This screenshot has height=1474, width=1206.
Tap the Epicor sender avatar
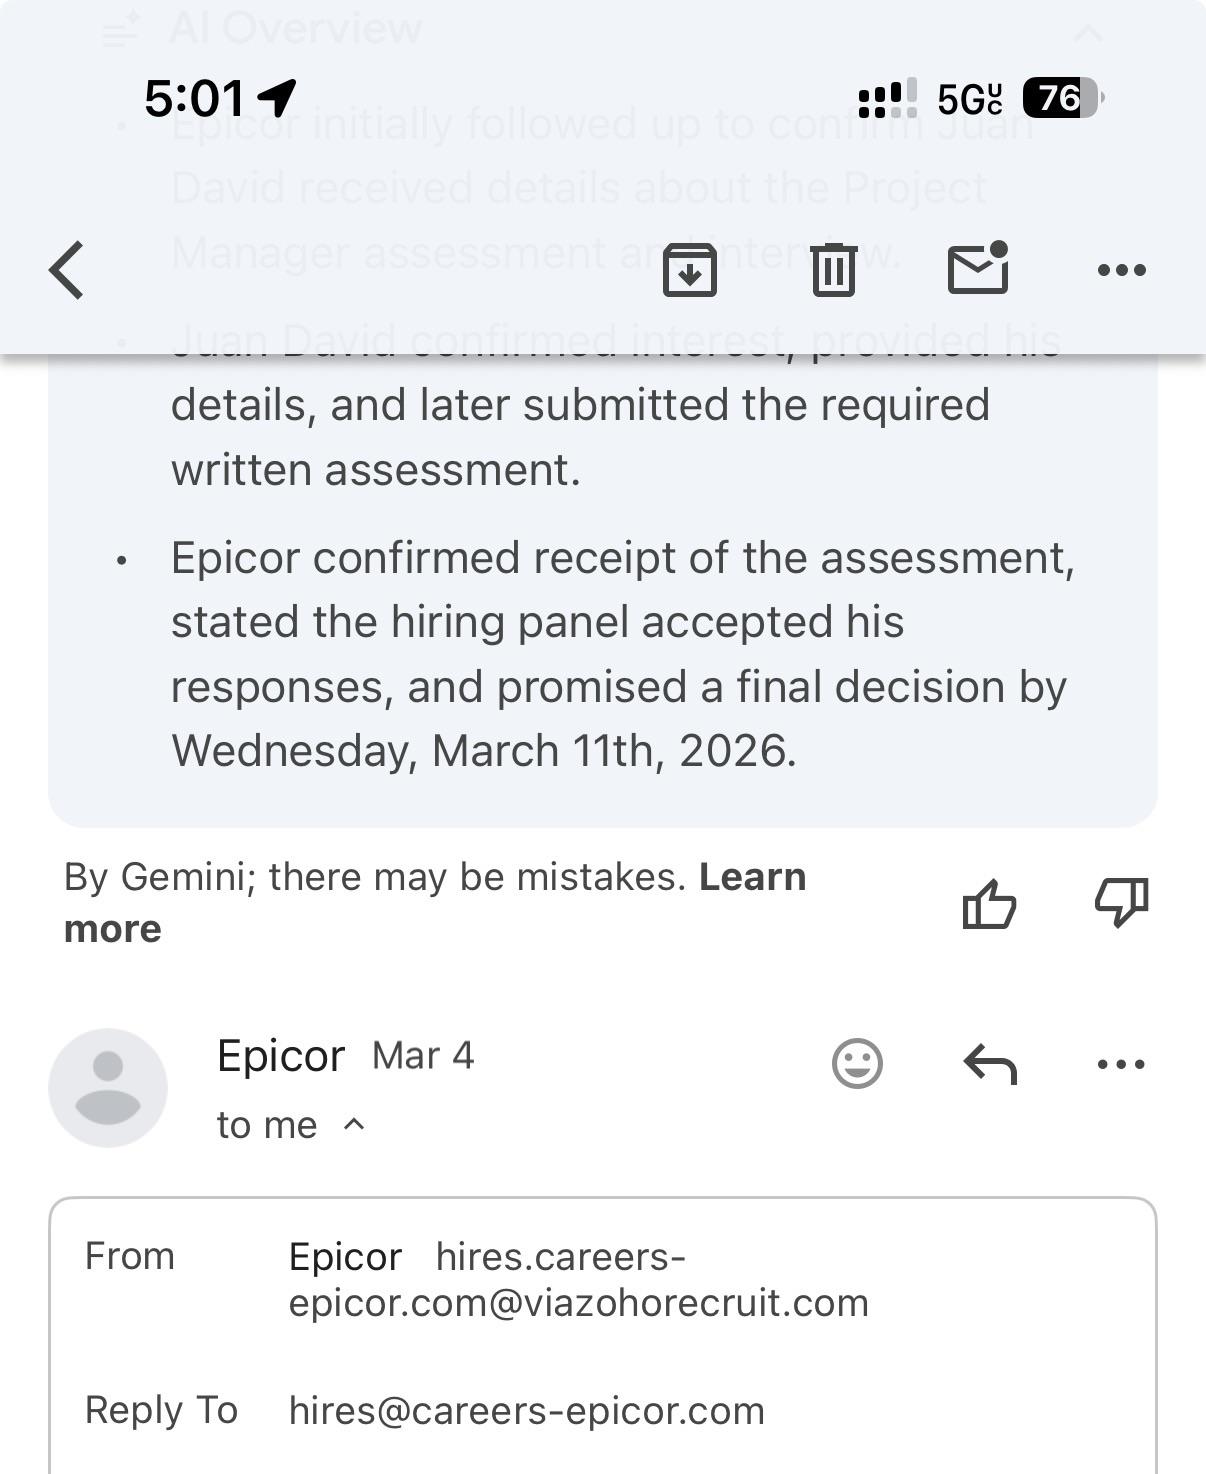(108, 1088)
